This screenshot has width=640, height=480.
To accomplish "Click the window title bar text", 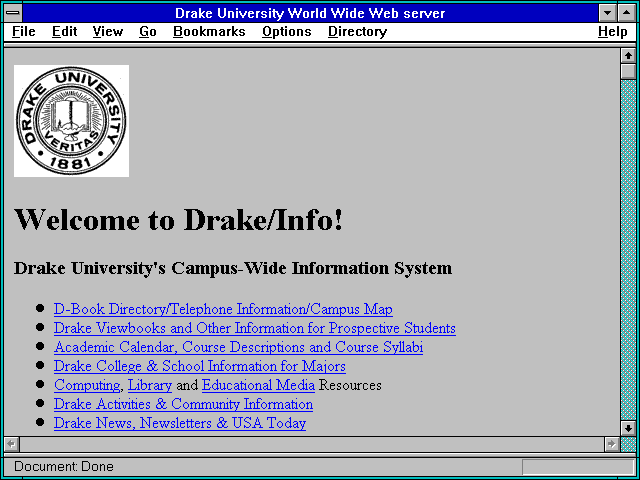I will click(x=310, y=13).
